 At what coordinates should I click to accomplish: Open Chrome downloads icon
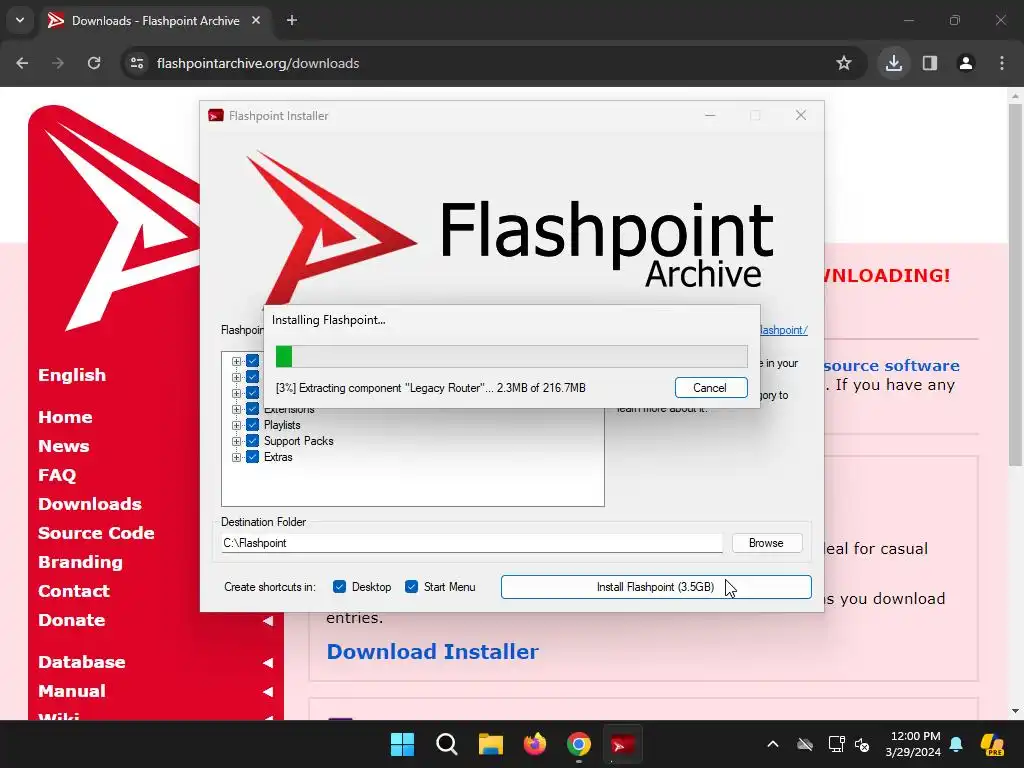point(893,63)
